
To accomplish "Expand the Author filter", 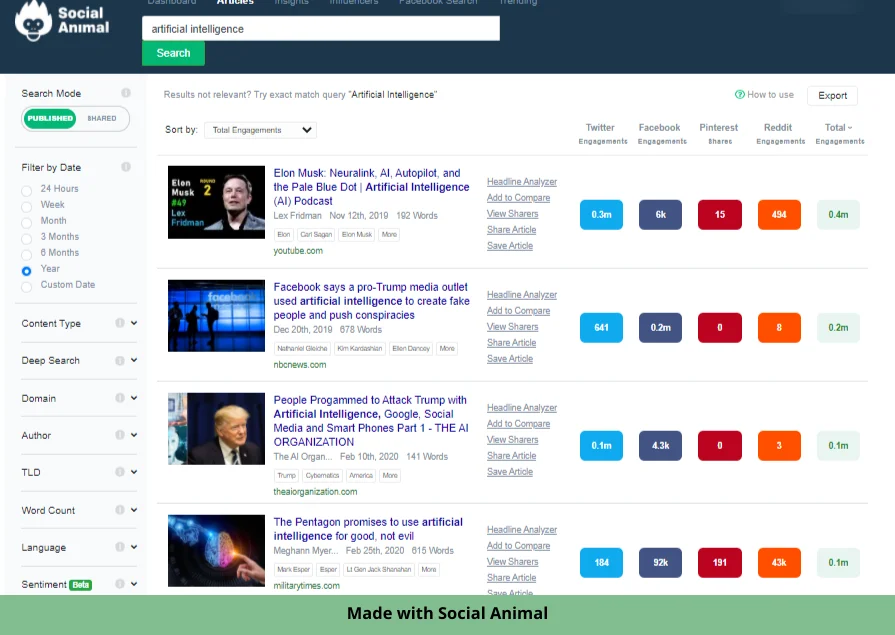I will 134,435.
